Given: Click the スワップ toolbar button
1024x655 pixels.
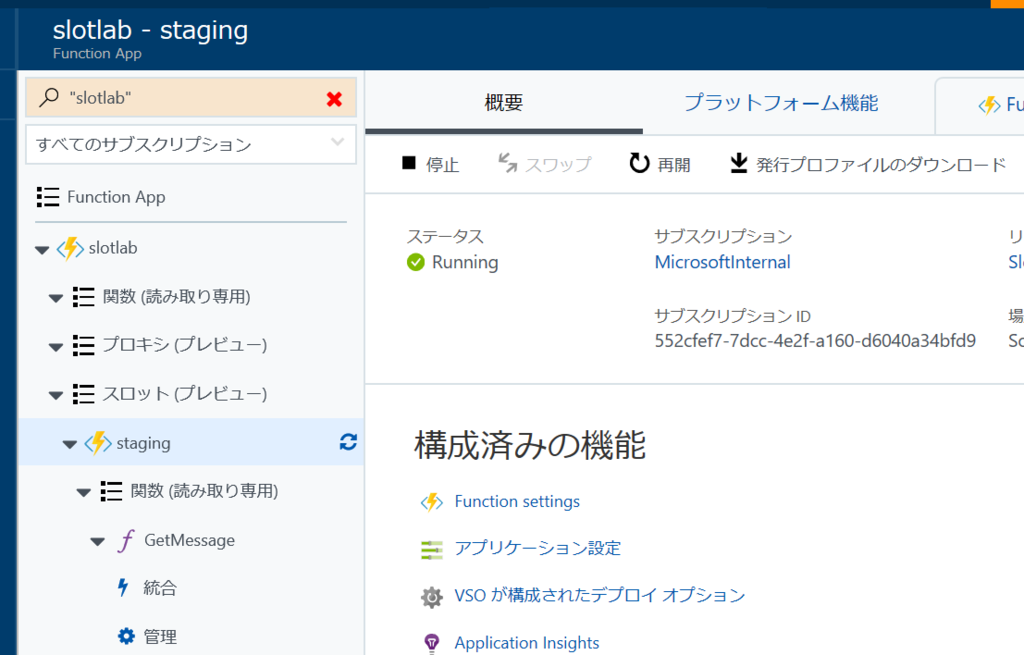Looking at the screenshot, I should (545, 165).
